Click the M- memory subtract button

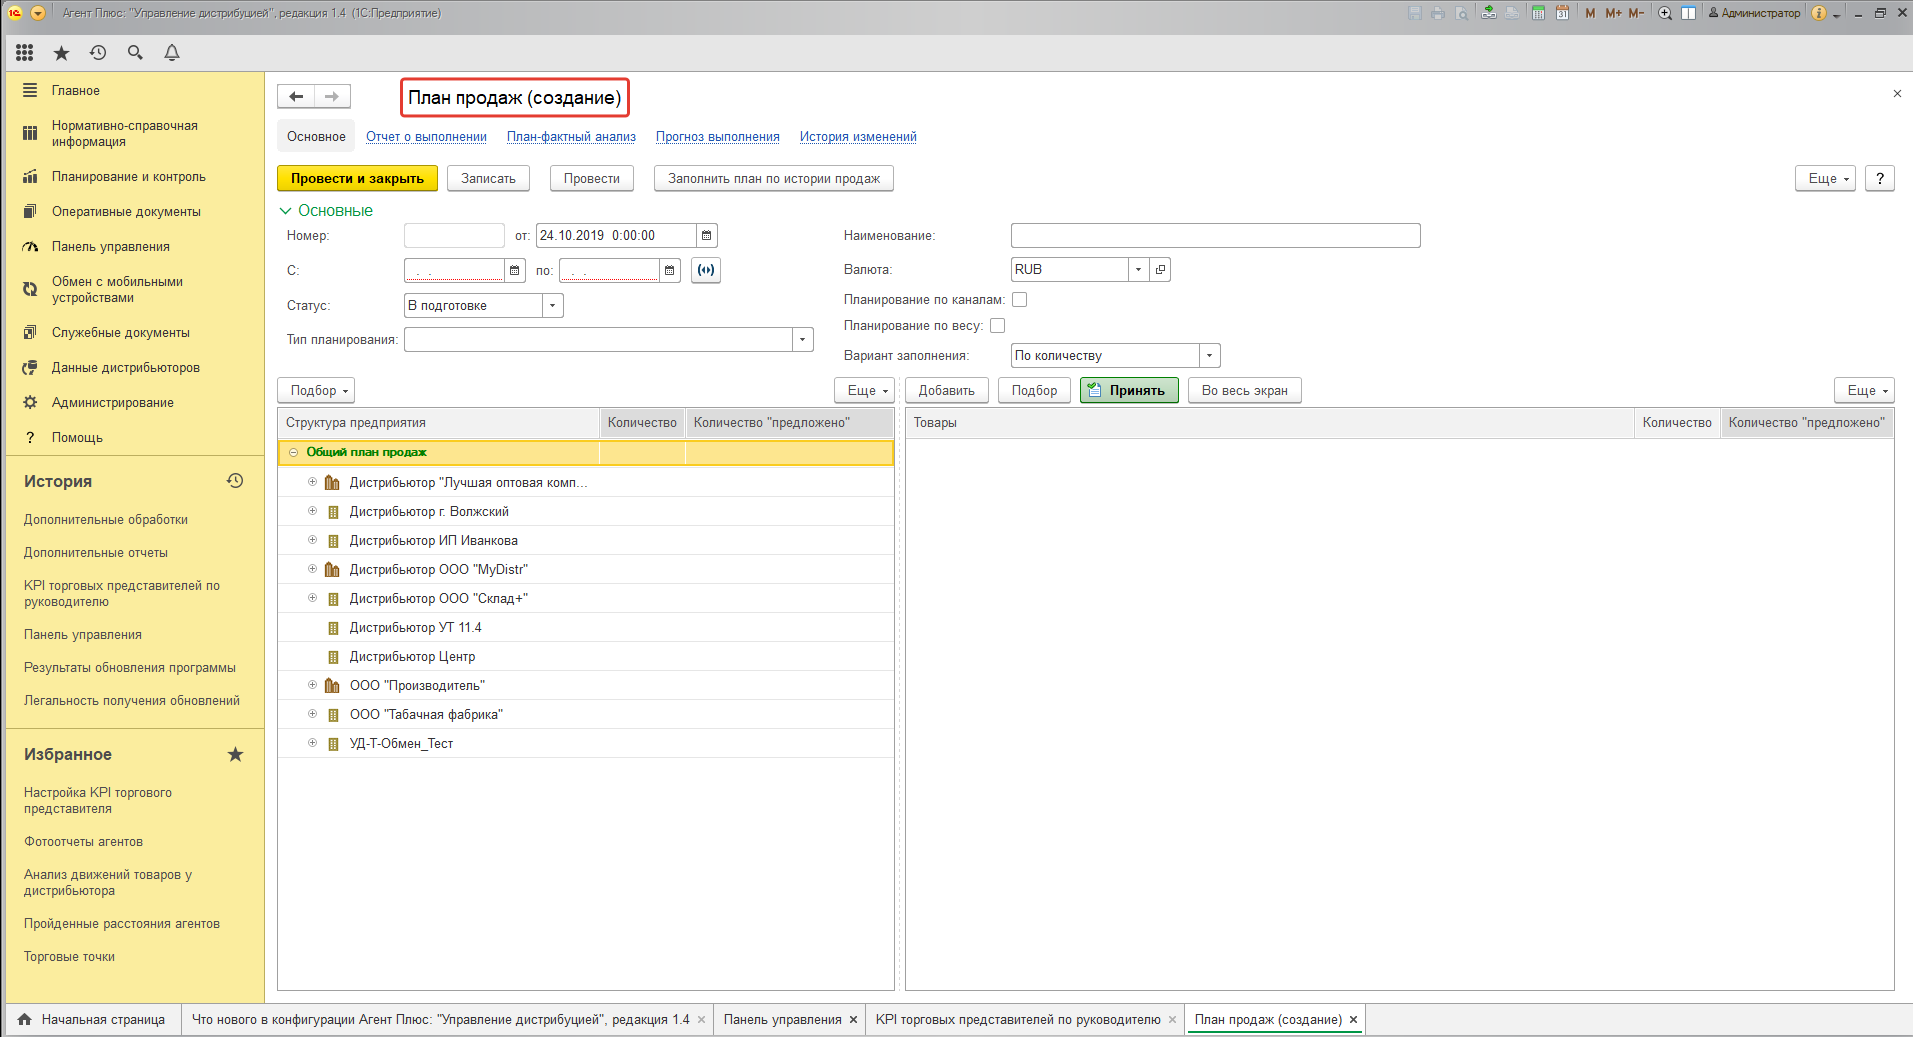click(x=1636, y=13)
